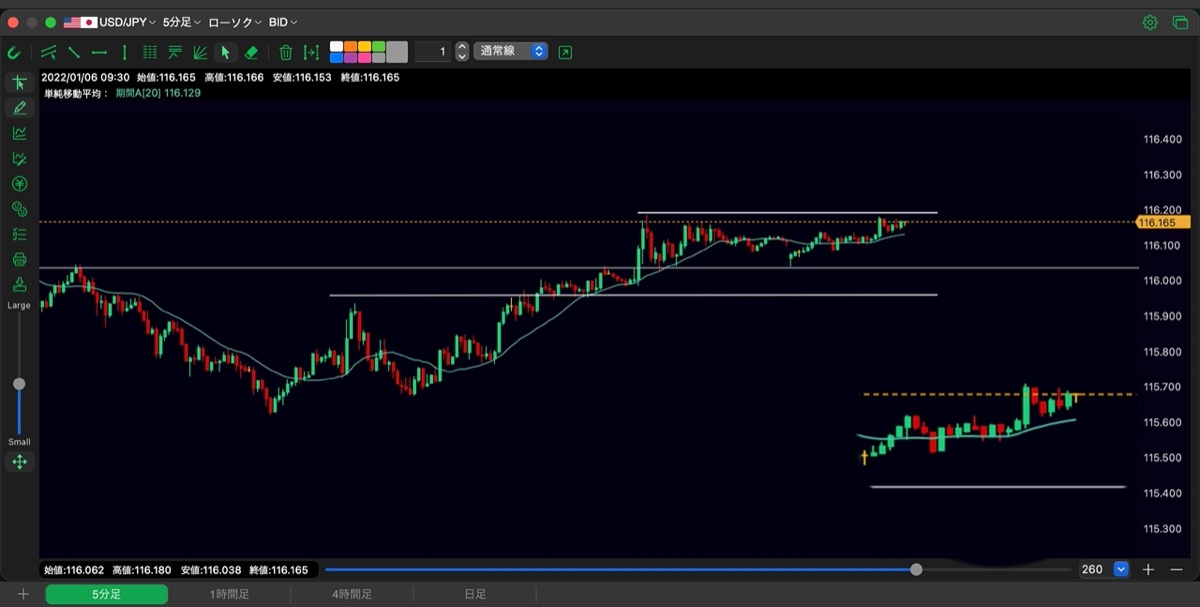Click the magnet snap icon
1200x607 pixels.
click(x=14, y=52)
